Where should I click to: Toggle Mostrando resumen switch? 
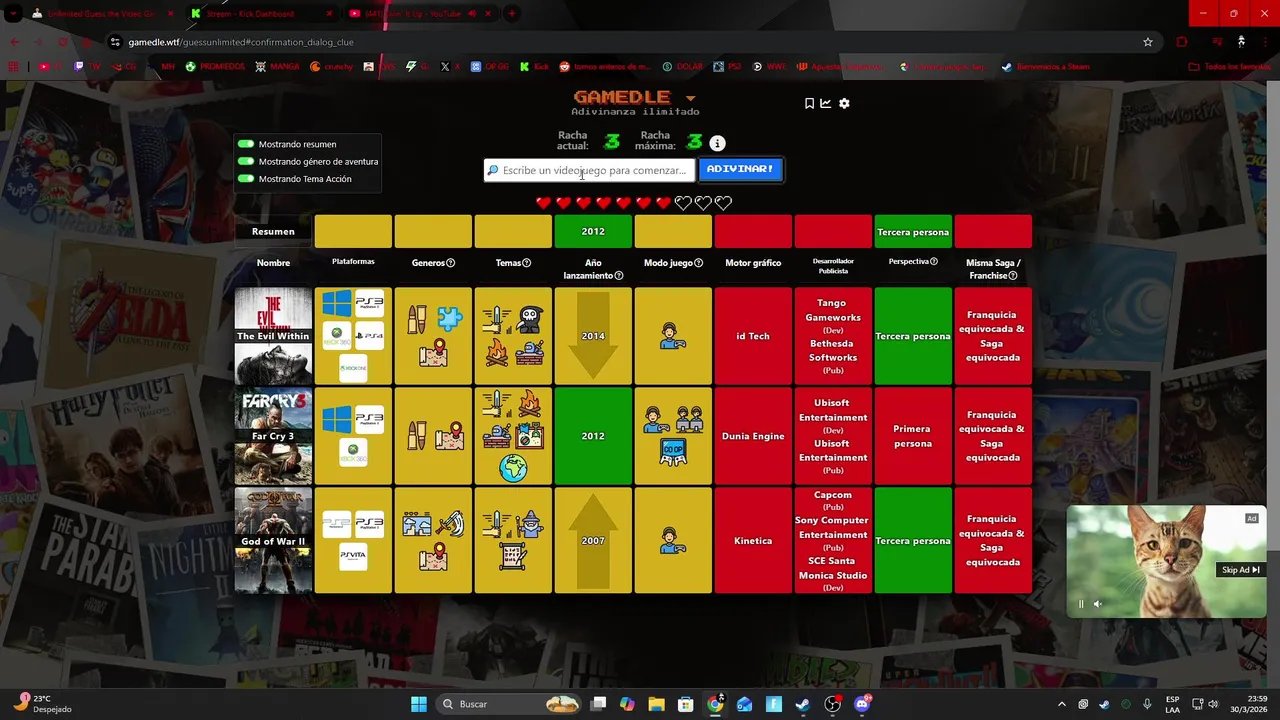point(245,144)
